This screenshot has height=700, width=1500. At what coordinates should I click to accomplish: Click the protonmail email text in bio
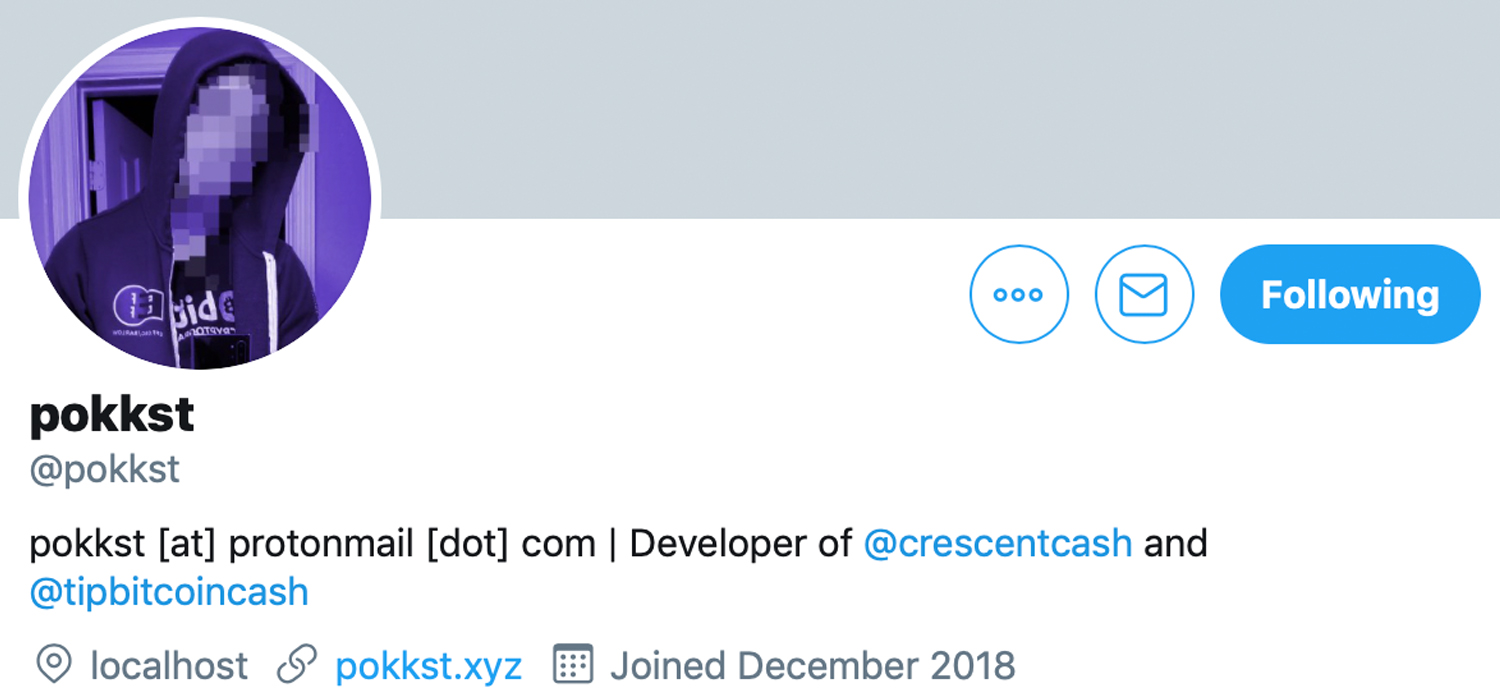[x=313, y=545]
